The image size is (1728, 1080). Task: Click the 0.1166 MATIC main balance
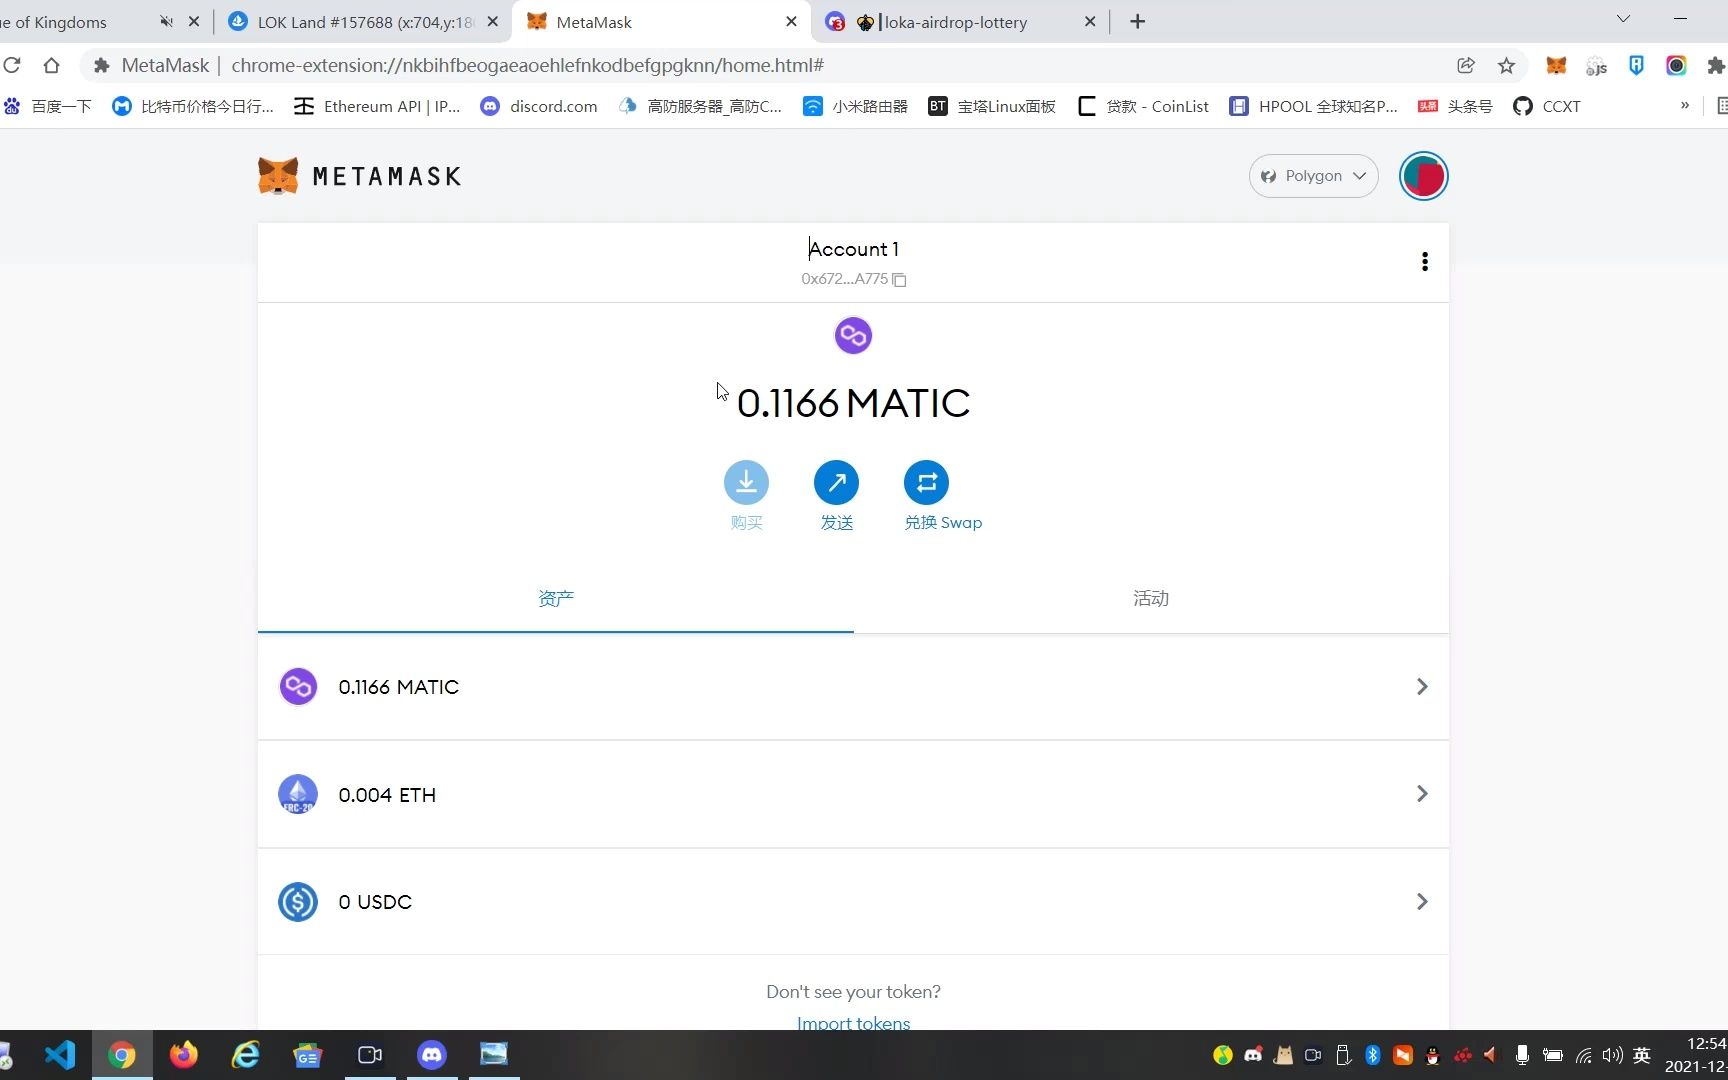point(853,403)
